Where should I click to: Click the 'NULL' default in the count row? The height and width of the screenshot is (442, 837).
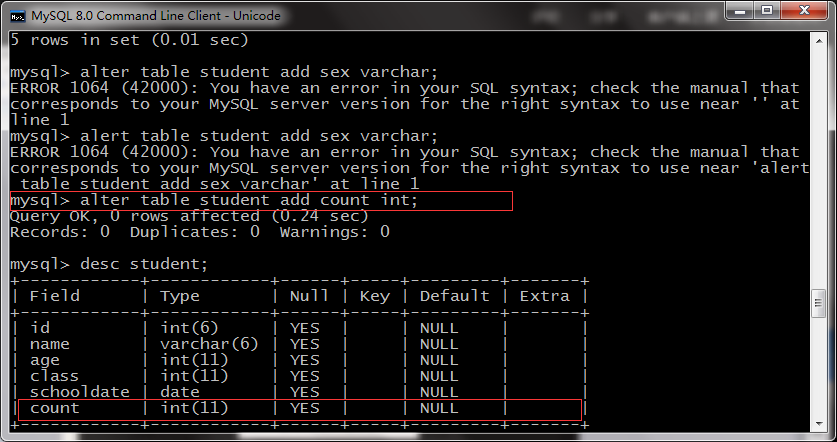click(x=439, y=408)
